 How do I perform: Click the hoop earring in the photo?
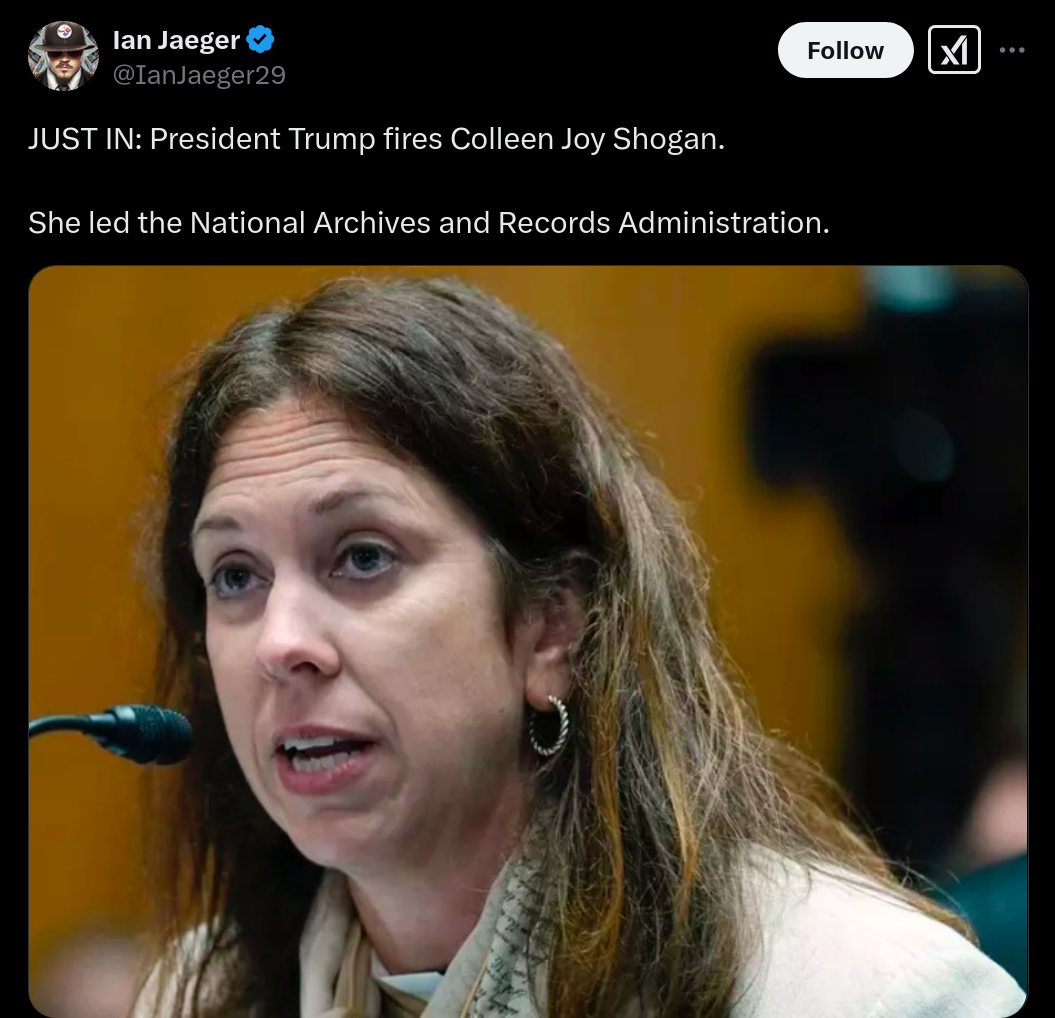[x=549, y=725]
